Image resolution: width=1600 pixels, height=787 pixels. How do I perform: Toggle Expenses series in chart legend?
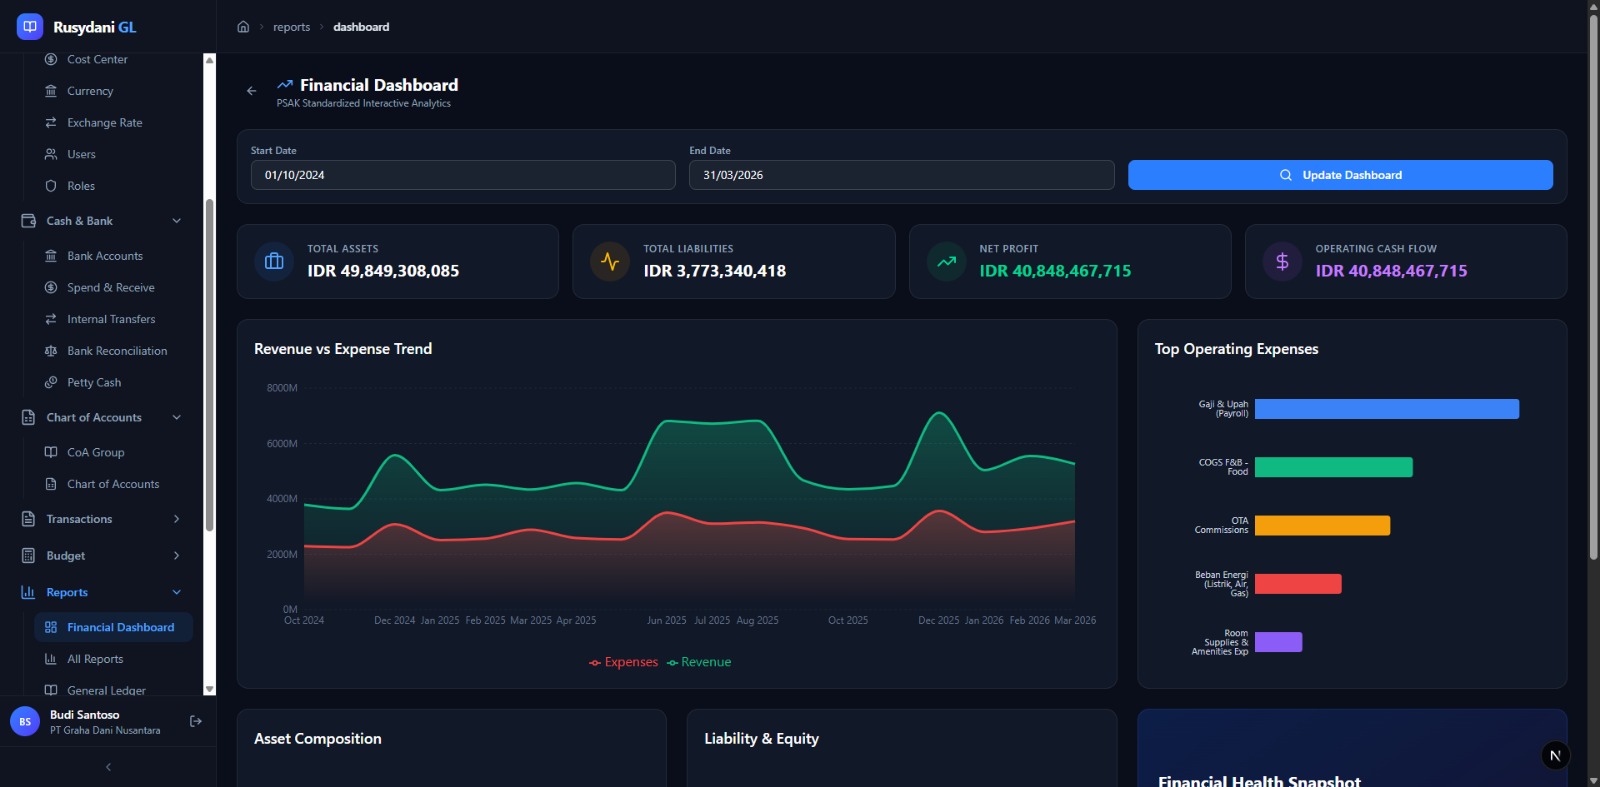point(624,662)
